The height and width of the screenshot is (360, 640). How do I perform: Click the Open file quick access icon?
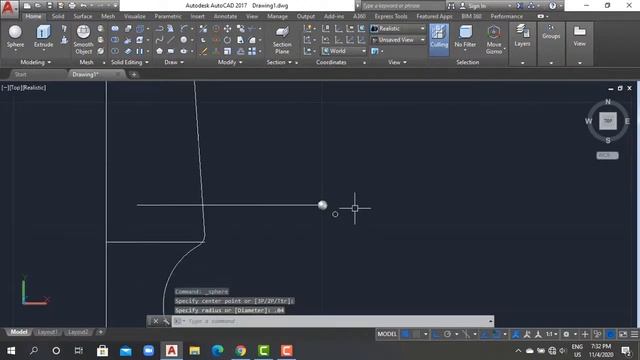point(38,6)
